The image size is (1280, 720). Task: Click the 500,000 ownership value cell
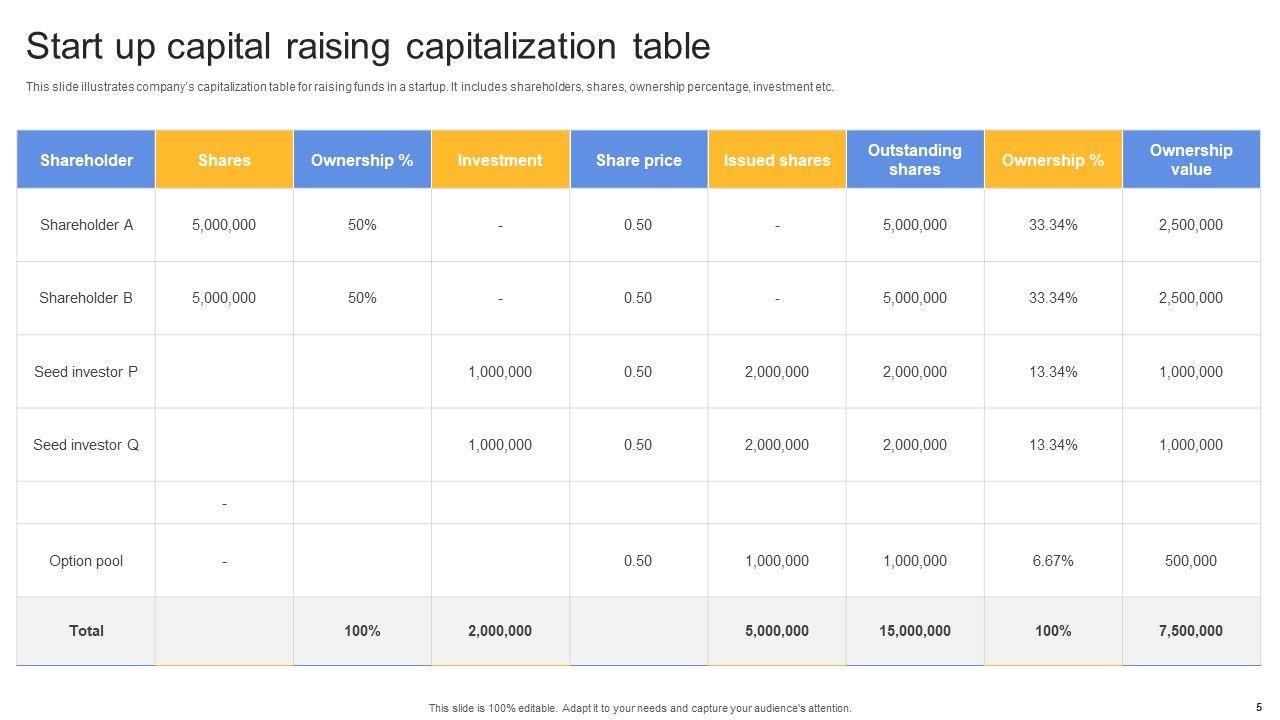click(x=1191, y=561)
